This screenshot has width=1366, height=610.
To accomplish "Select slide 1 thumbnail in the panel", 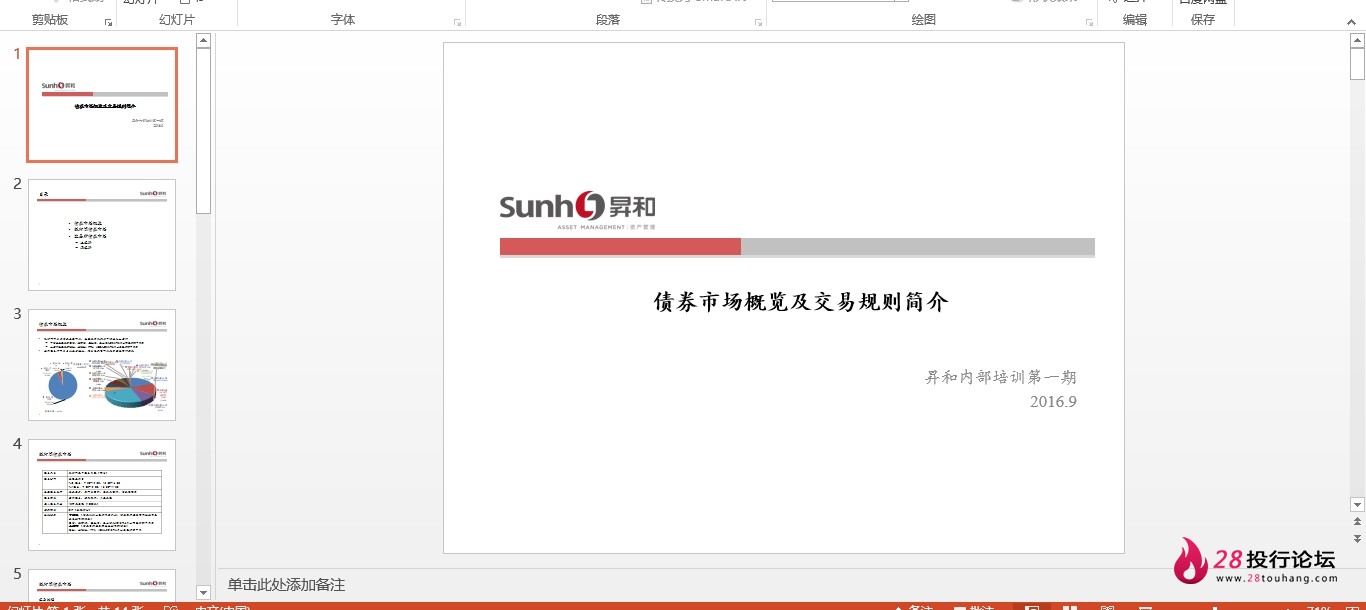I will [x=102, y=105].
